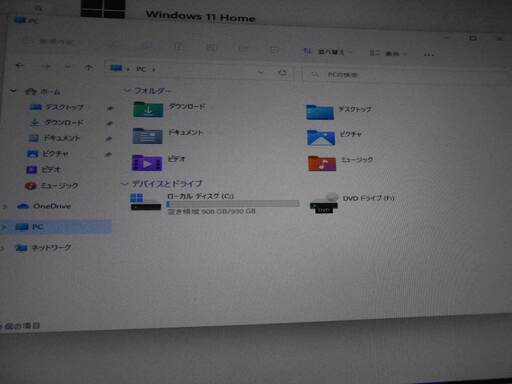Expand the PC tree node

[x=4, y=227]
